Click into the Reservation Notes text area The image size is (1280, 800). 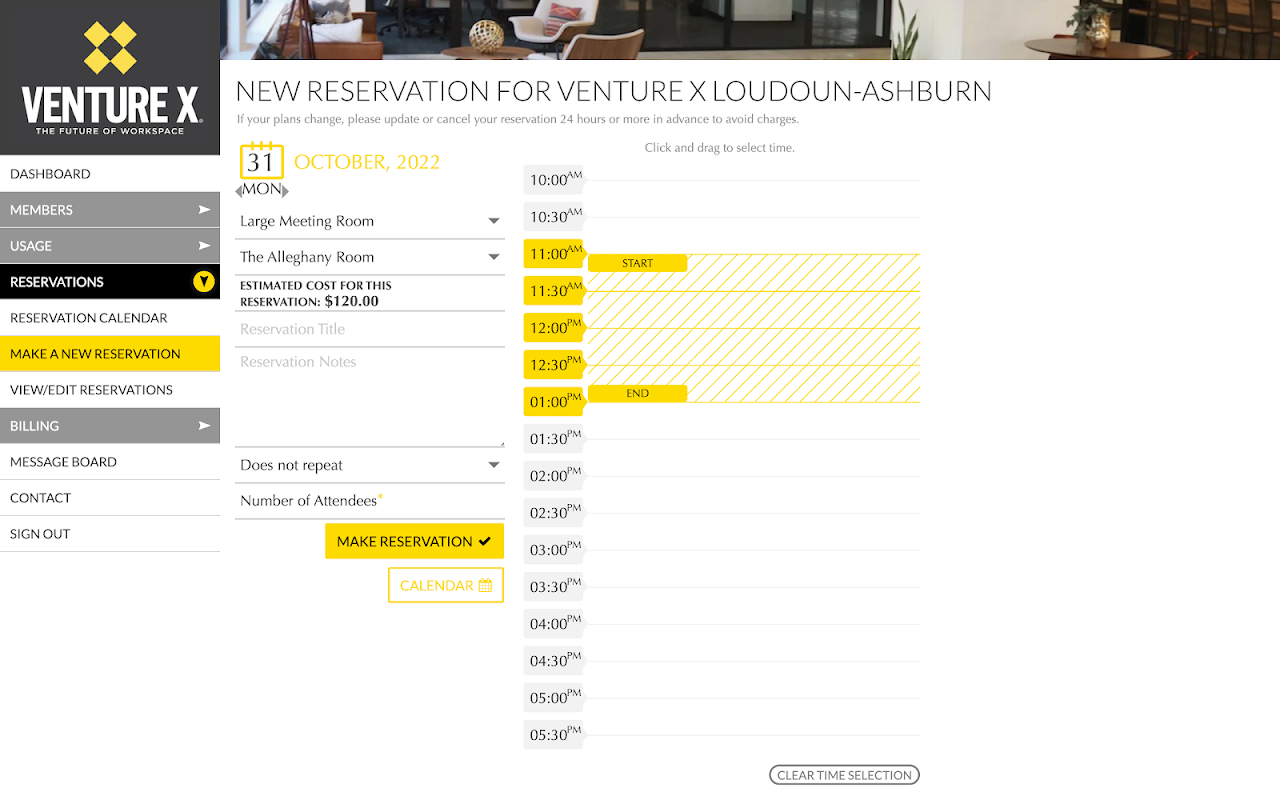tap(370, 397)
